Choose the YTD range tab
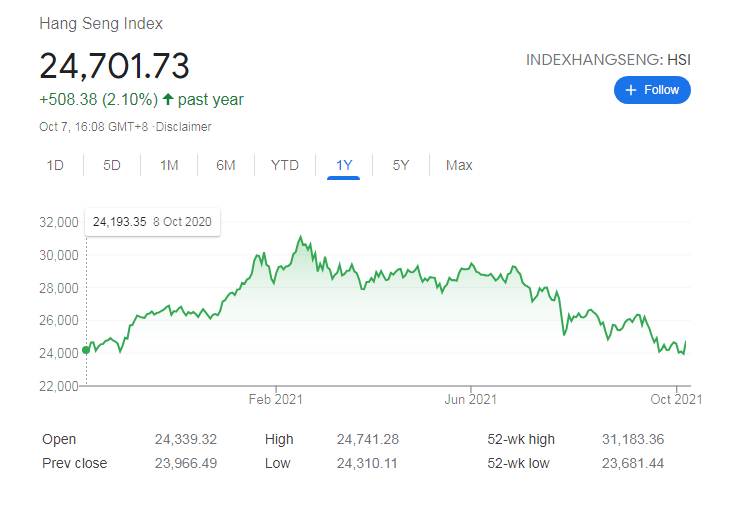This screenshot has width=742, height=508. [x=284, y=165]
